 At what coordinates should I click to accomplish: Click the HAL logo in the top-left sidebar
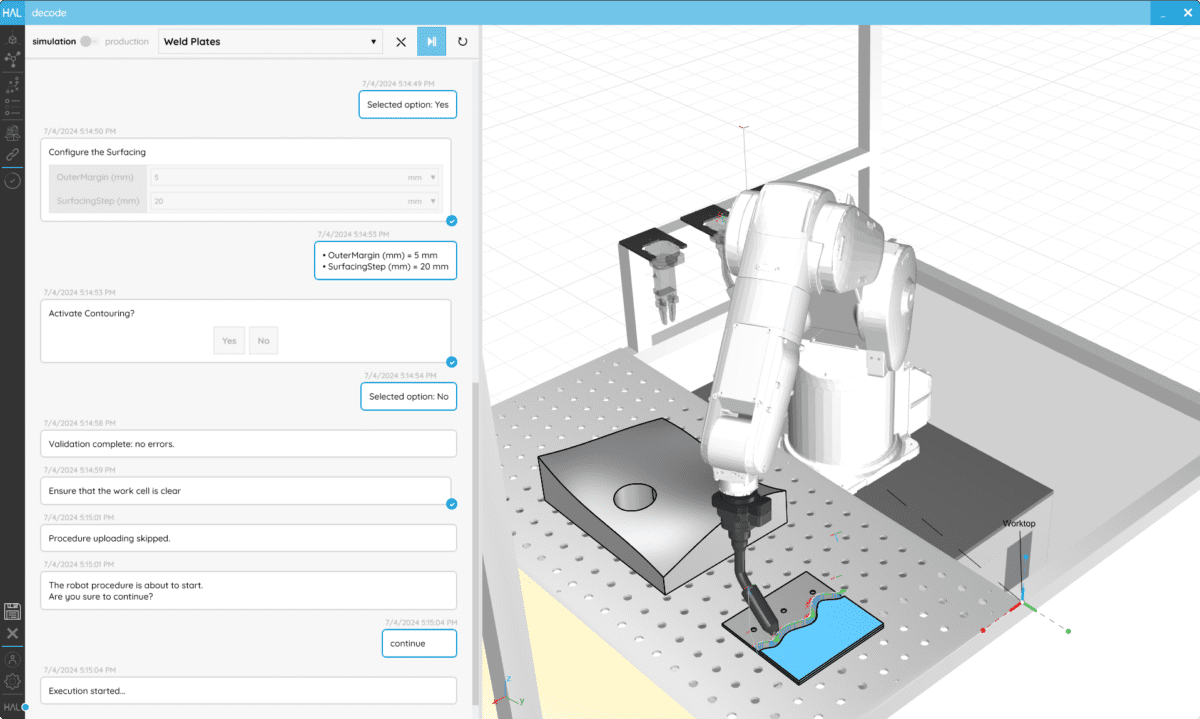(x=14, y=12)
